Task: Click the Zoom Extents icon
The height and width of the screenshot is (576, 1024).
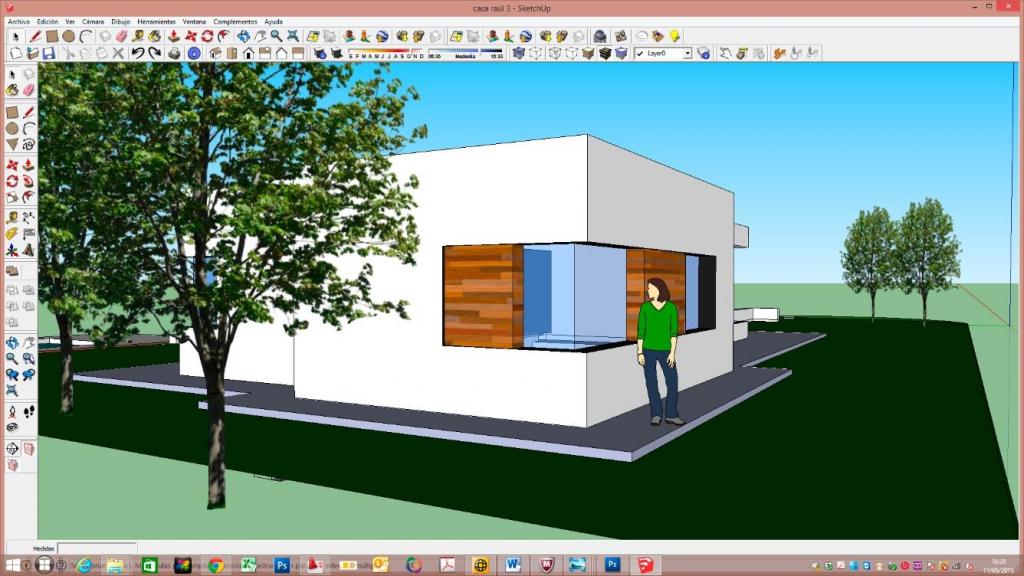Action: coord(293,36)
